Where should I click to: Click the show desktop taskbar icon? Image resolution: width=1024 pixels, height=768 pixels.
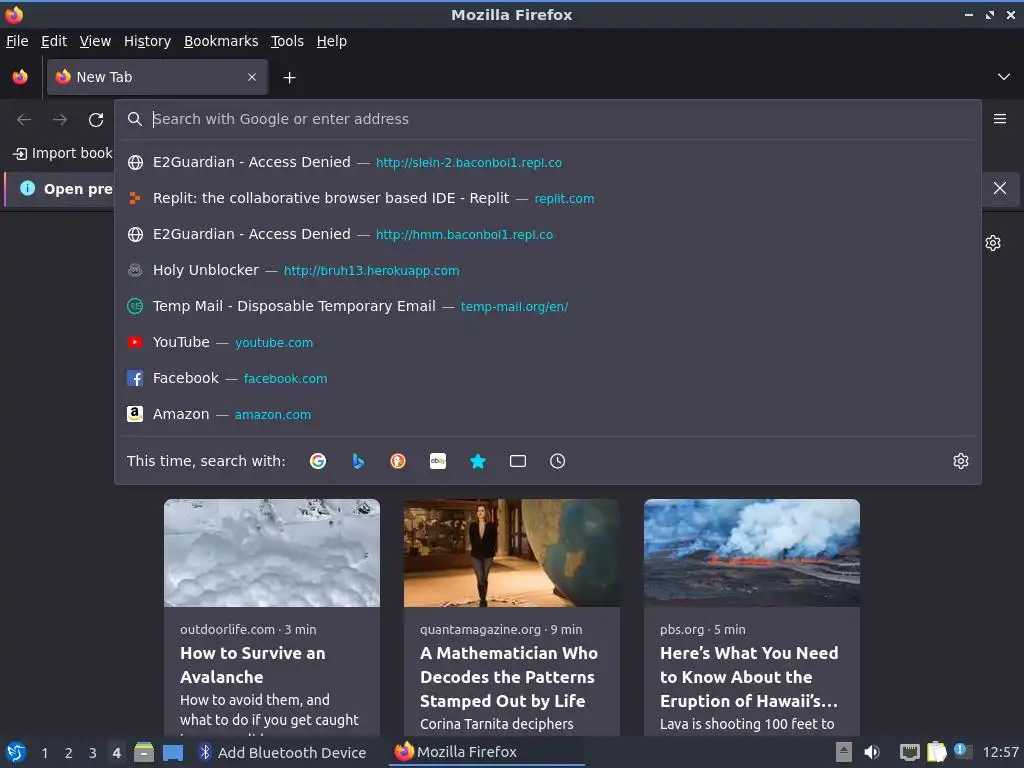tap(173, 753)
